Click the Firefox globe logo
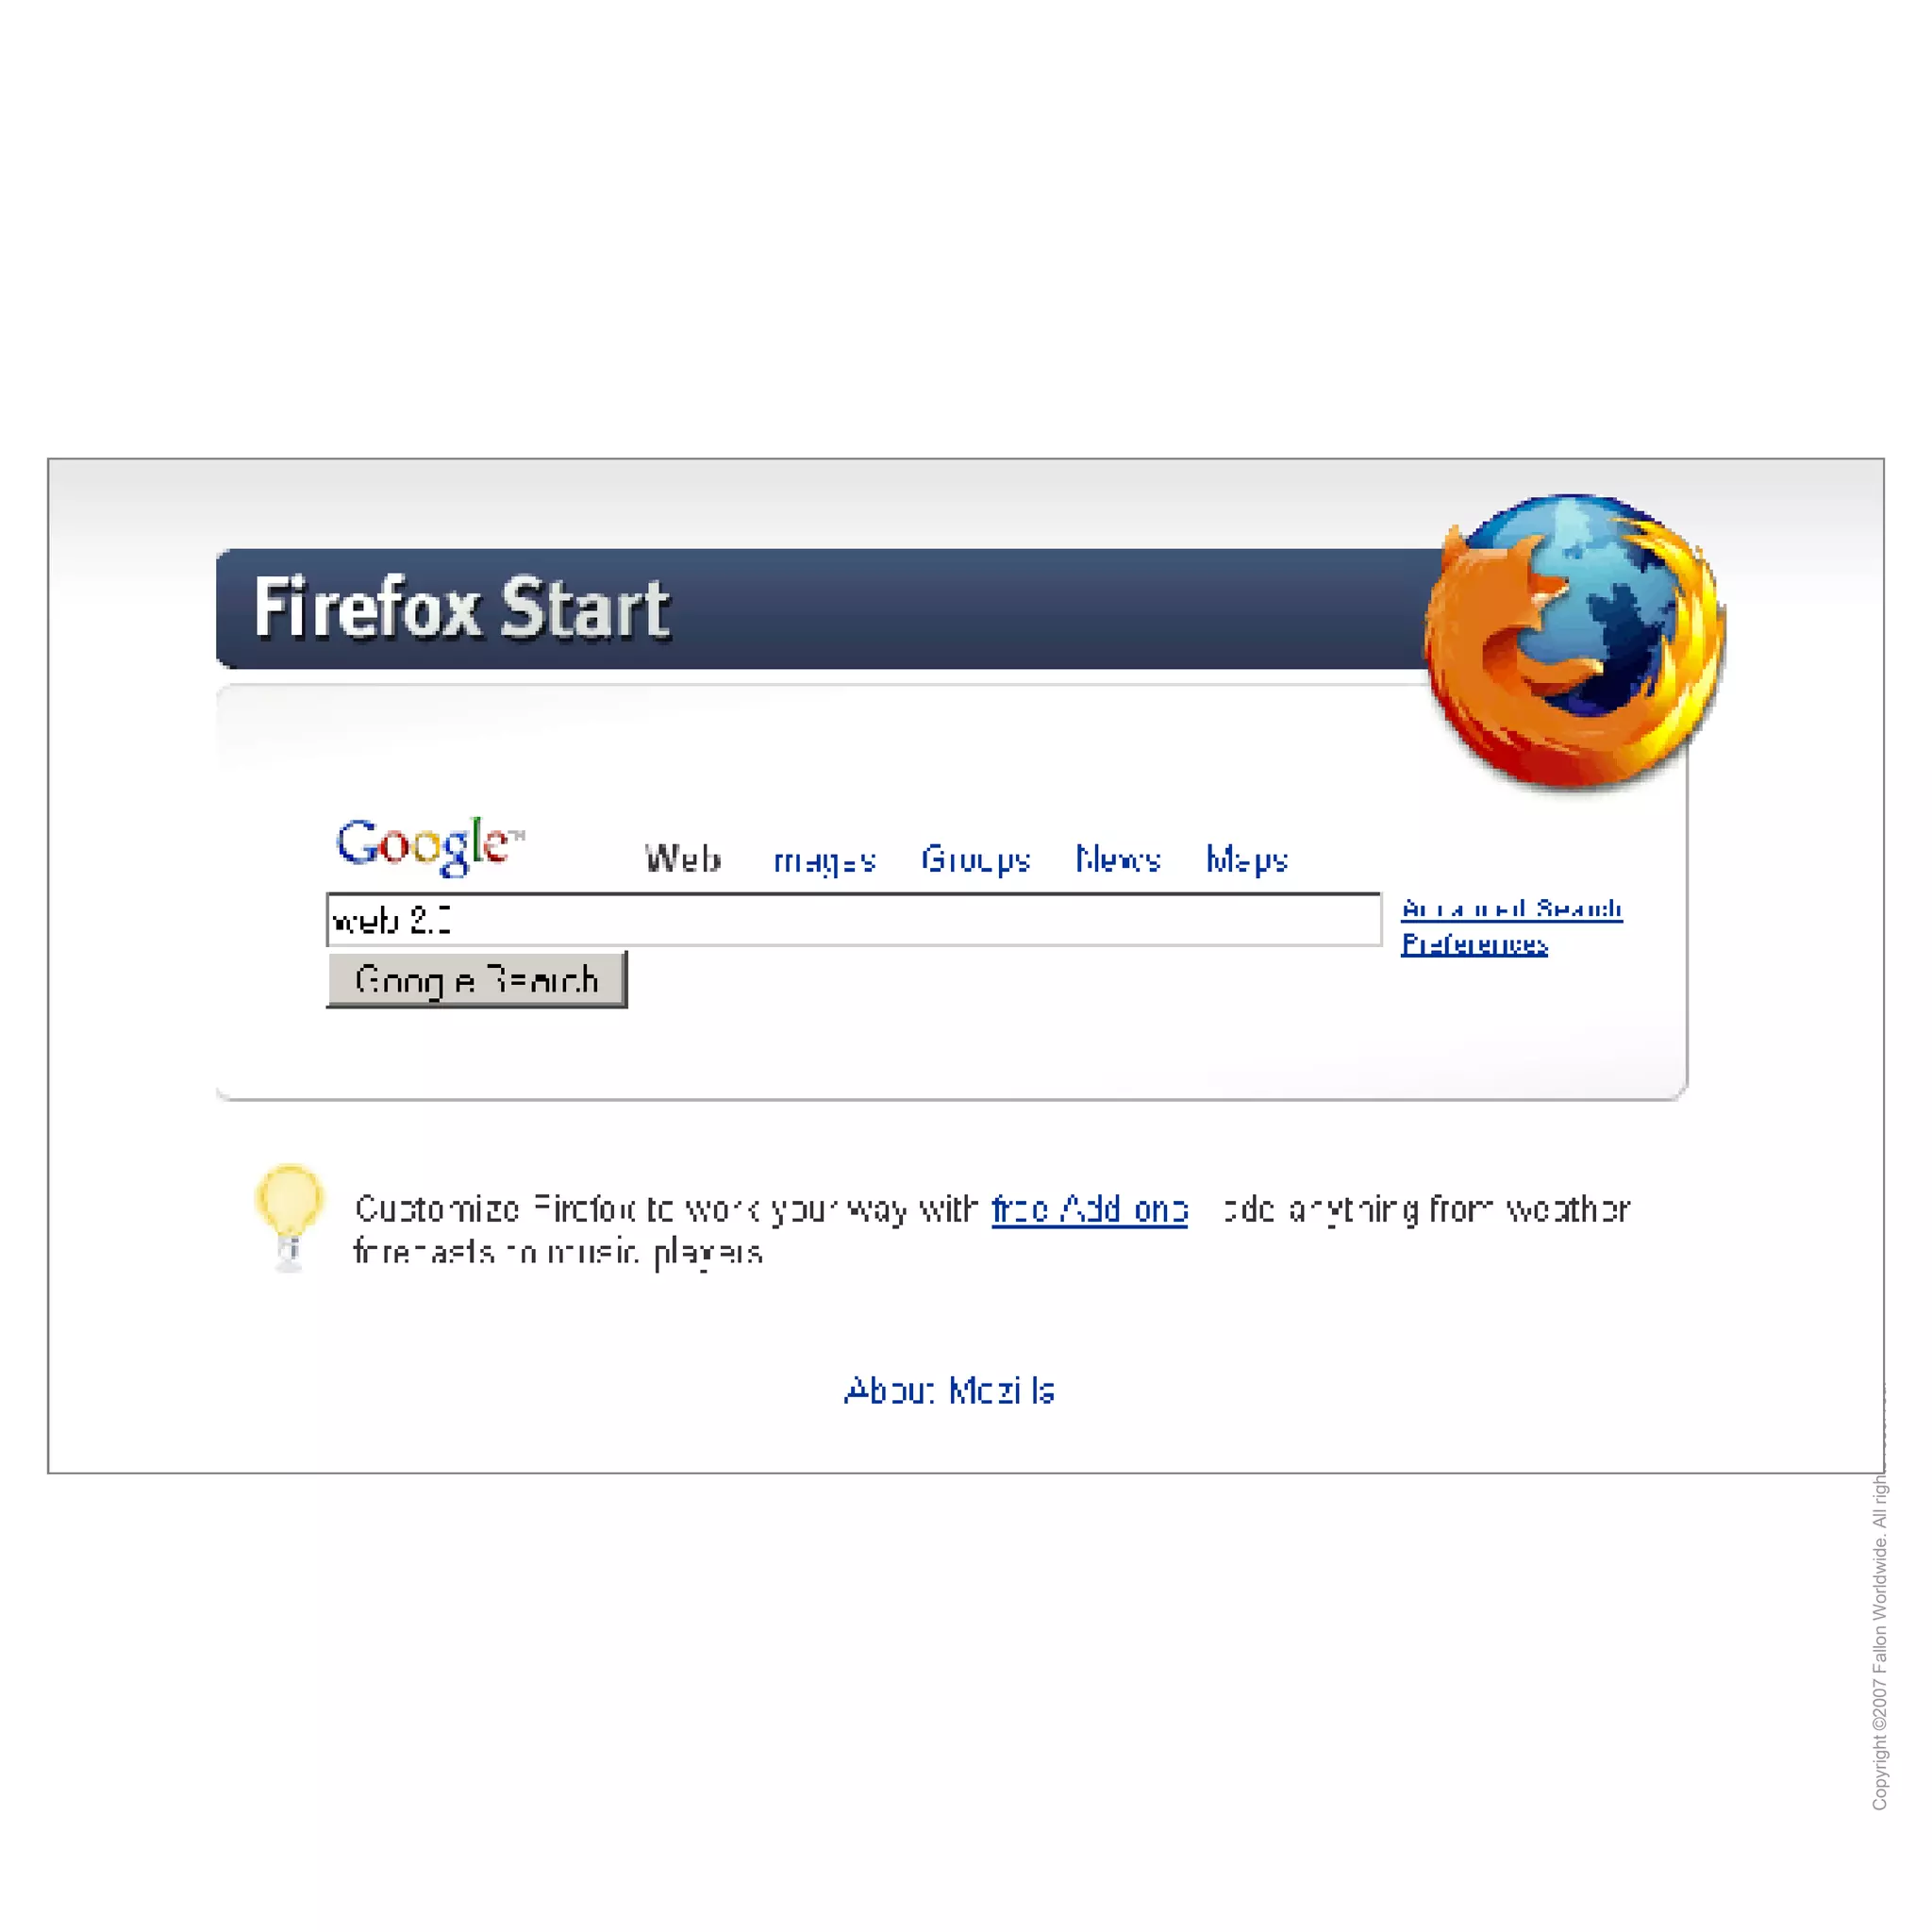The height and width of the screenshot is (1932, 1932). click(1574, 642)
